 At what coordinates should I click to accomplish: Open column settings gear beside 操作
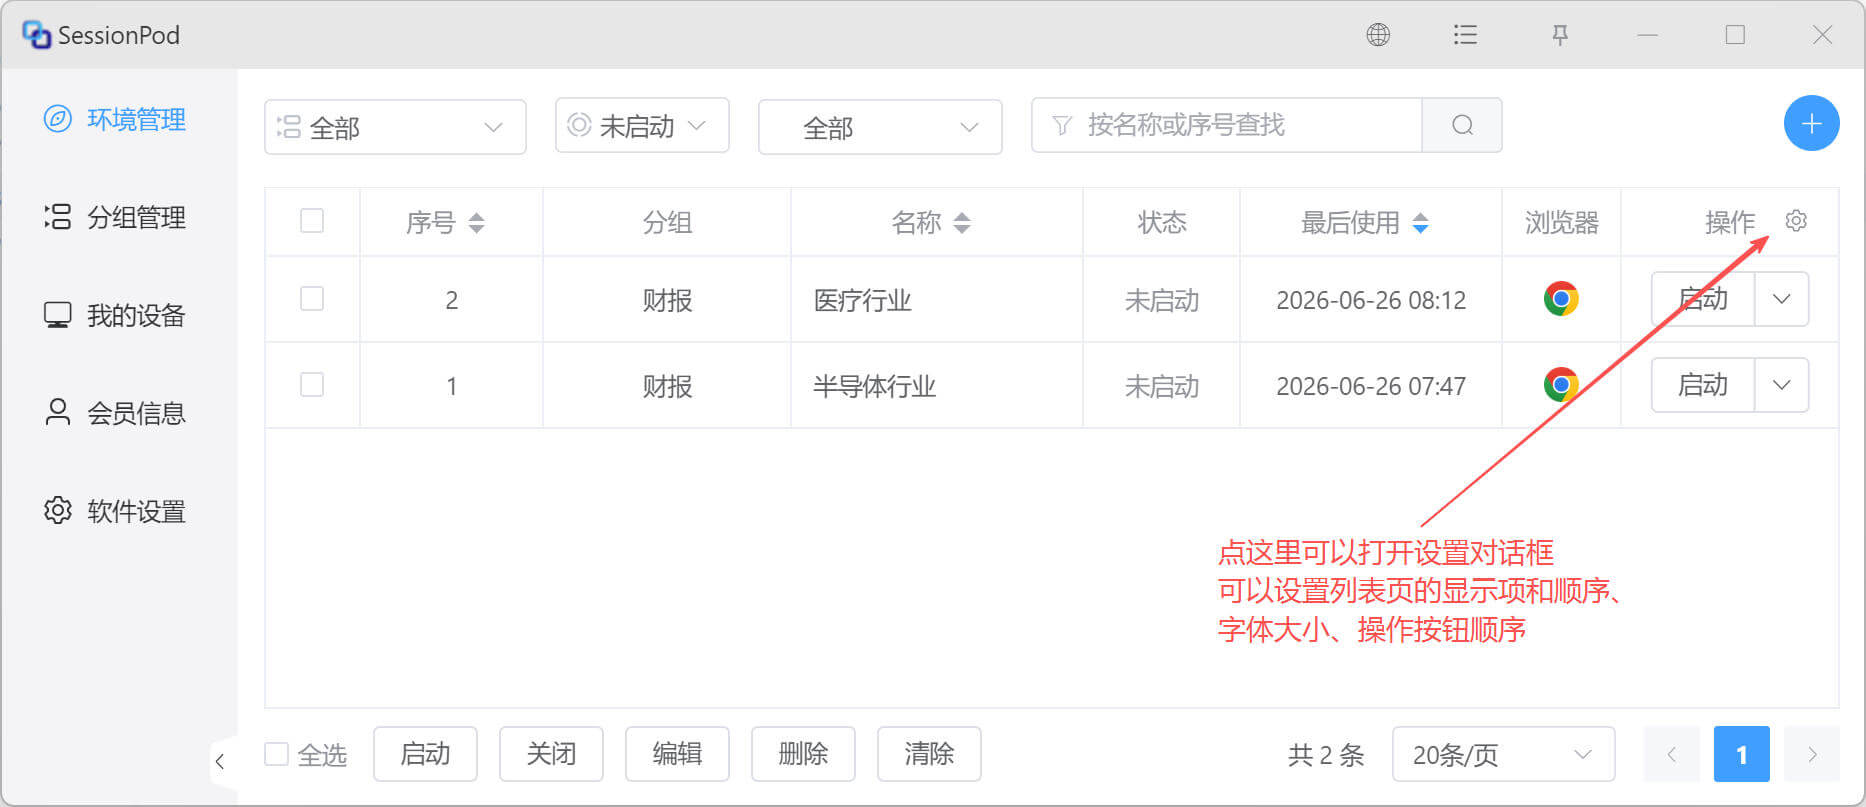(1796, 221)
